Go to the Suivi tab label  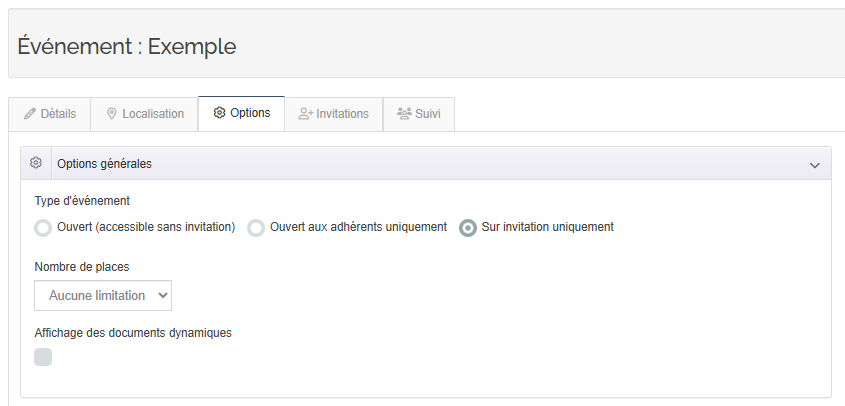click(427, 114)
